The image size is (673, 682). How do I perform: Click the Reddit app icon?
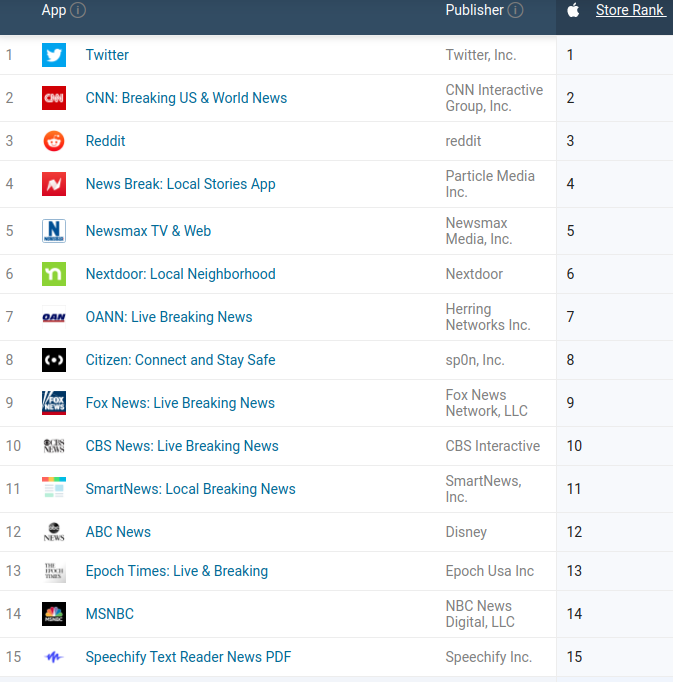54,141
